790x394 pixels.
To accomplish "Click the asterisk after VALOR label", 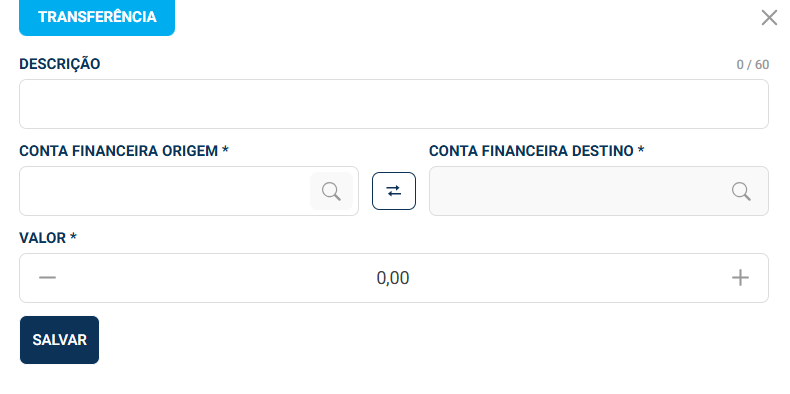I will (x=73, y=236).
